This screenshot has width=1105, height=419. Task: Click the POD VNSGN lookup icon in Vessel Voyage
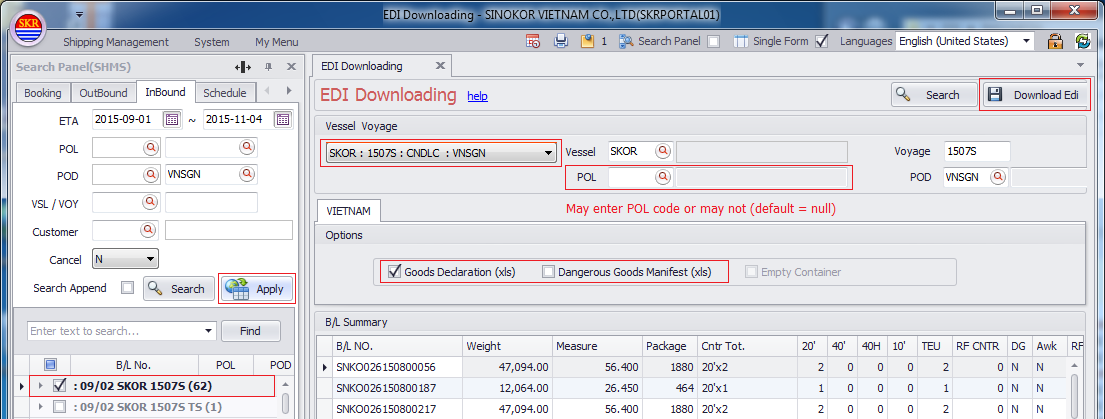coord(998,177)
